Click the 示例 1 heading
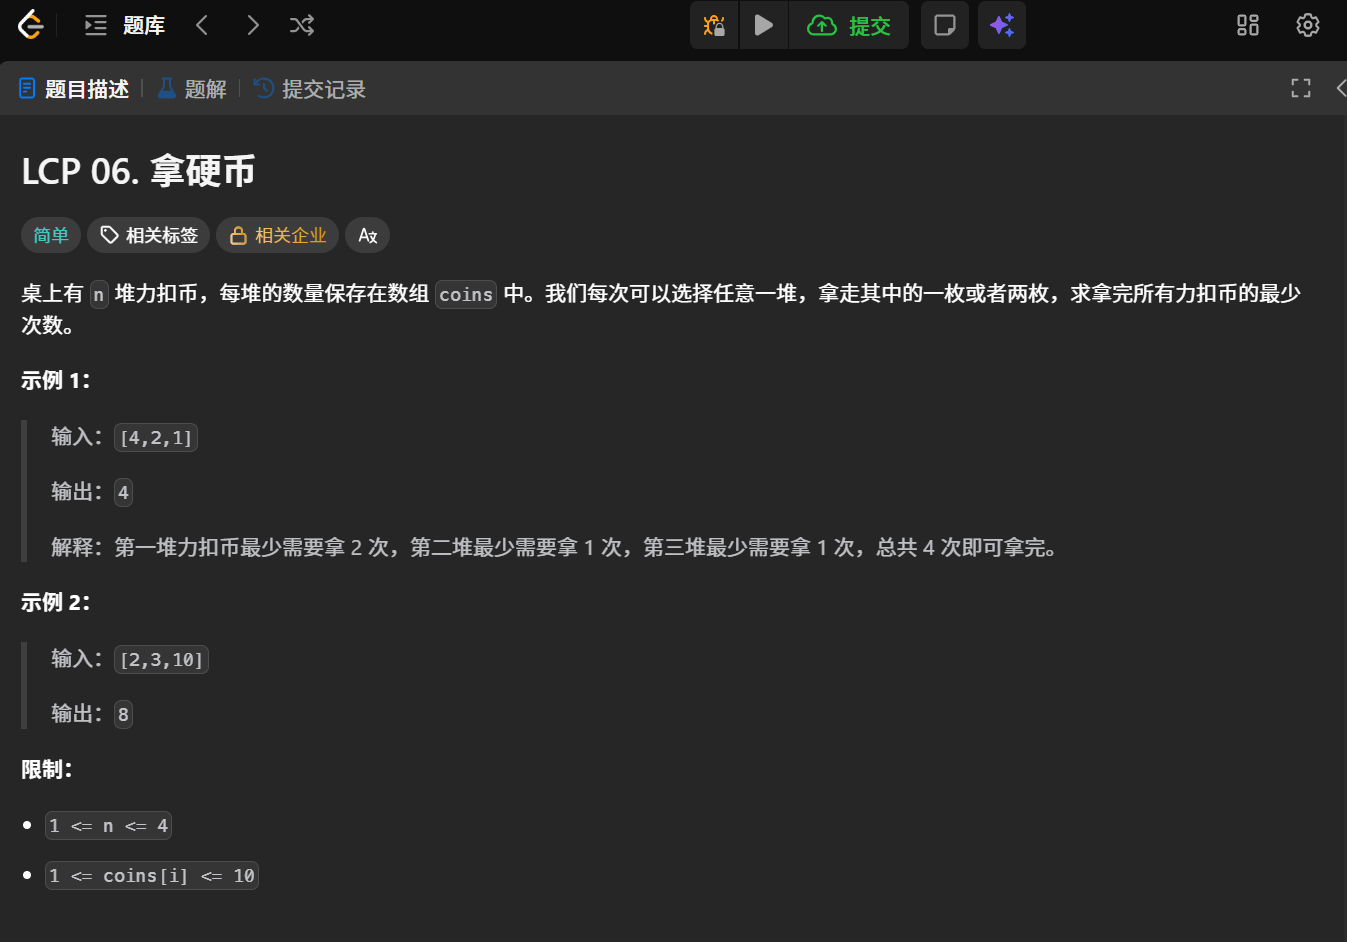Image resolution: width=1347 pixels, height=942 pixels. pyautogui.click(x=56, y=380)
